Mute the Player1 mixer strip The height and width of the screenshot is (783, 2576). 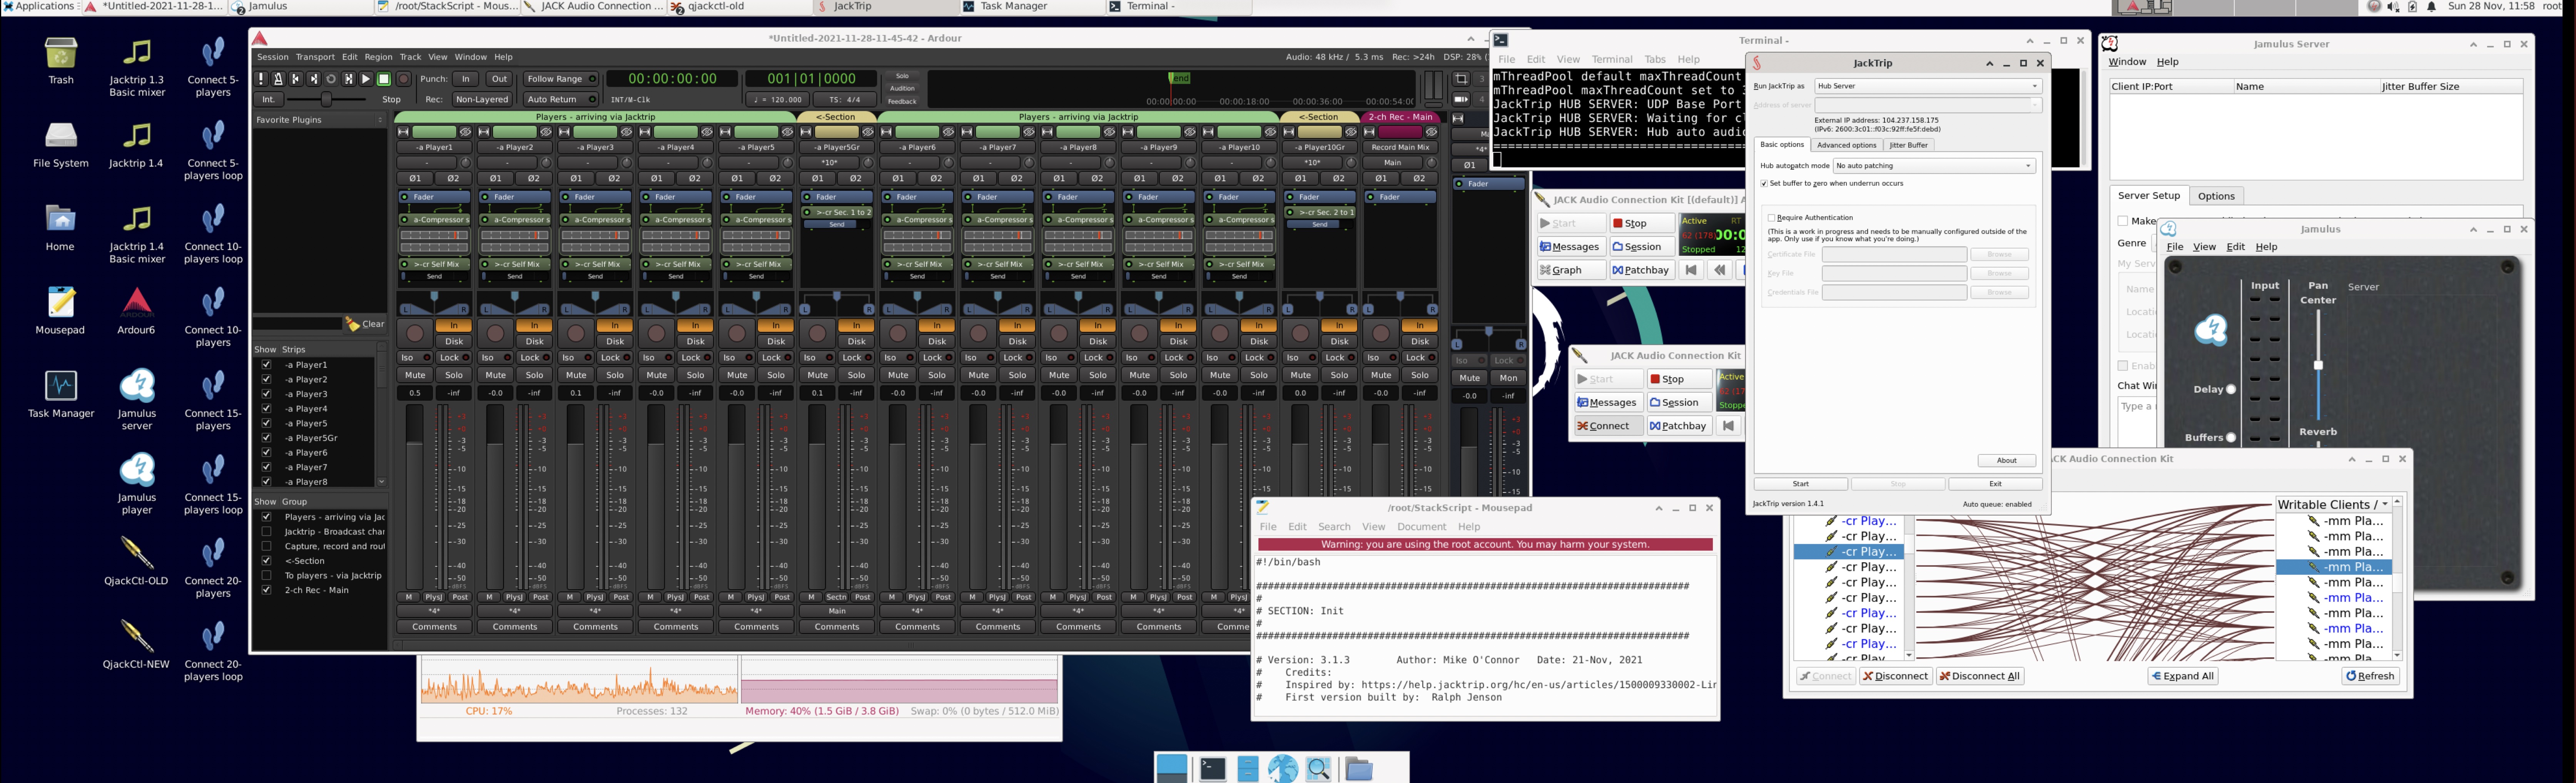pyautogui.click(x=415, y=375)
